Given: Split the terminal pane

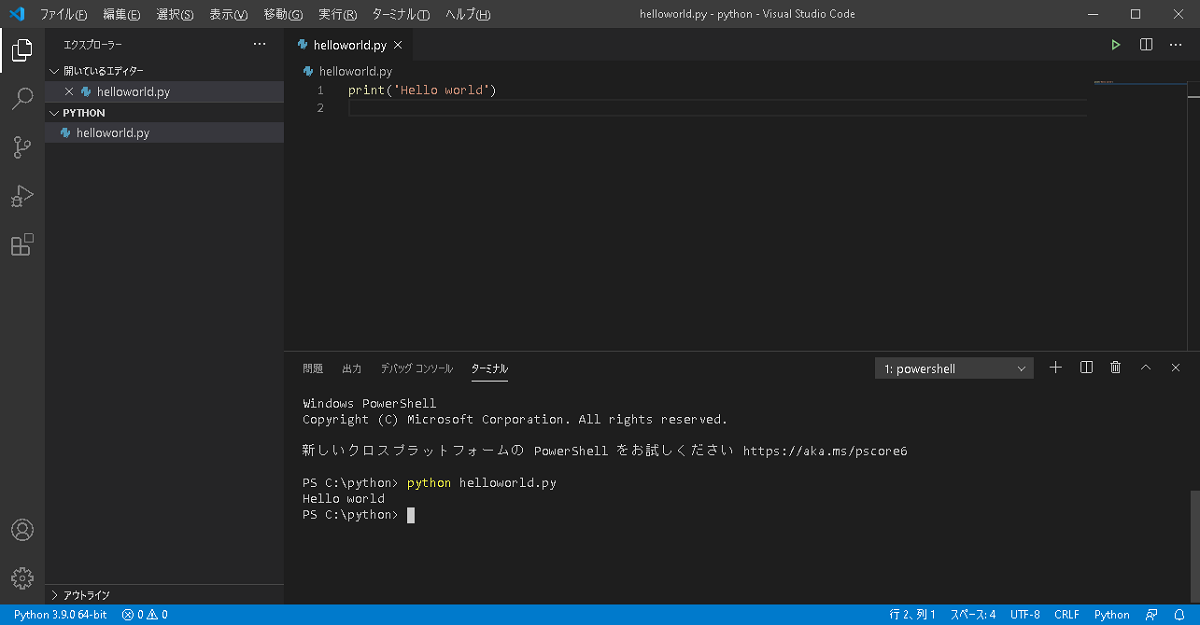Looking at the screenshot, I should (x=1085, y=367).
